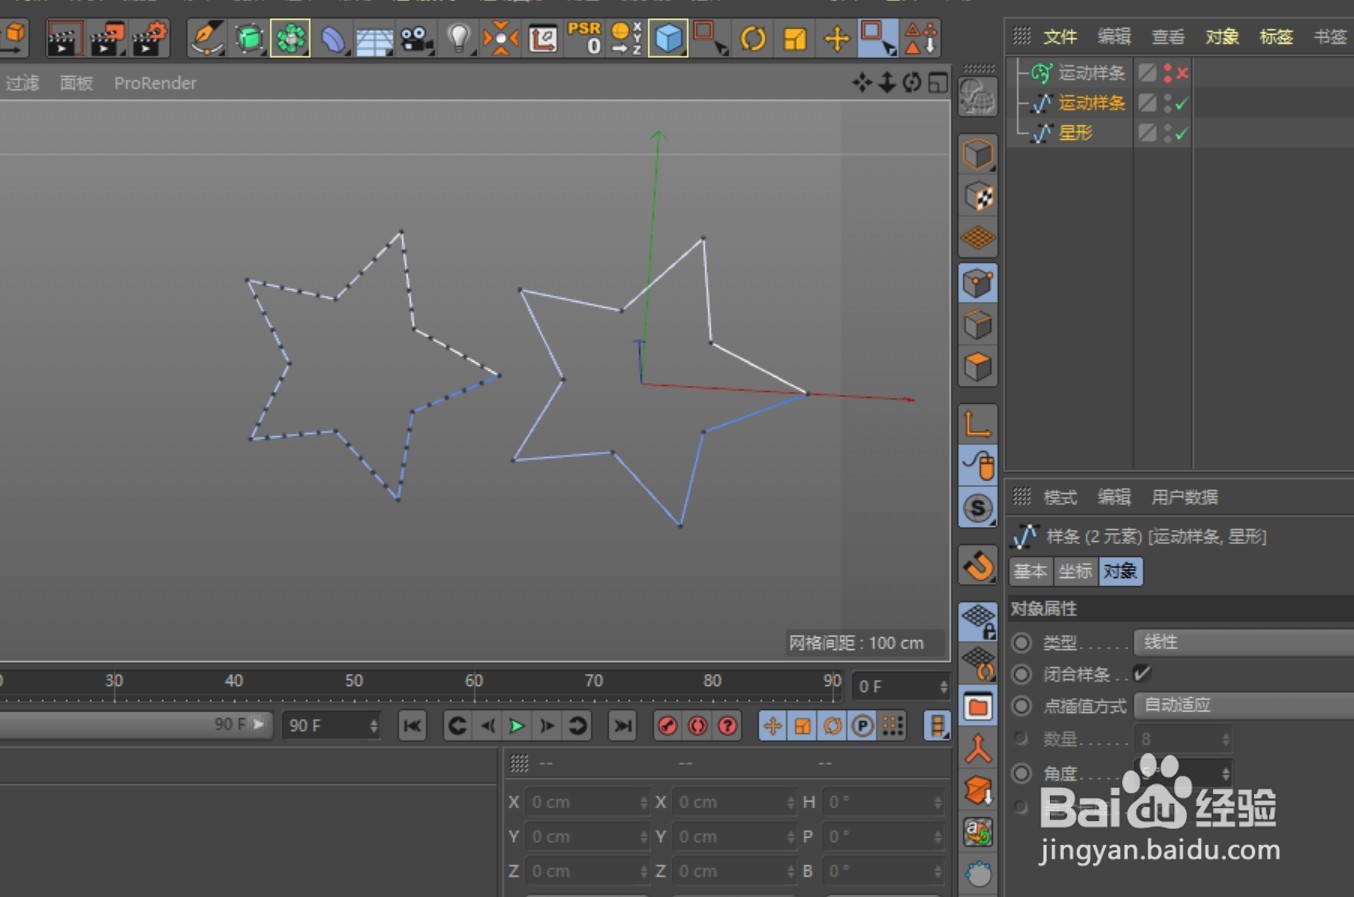Click the green MoGraph Cloner icon
The image size is (1354, 897).
point(290,39)
